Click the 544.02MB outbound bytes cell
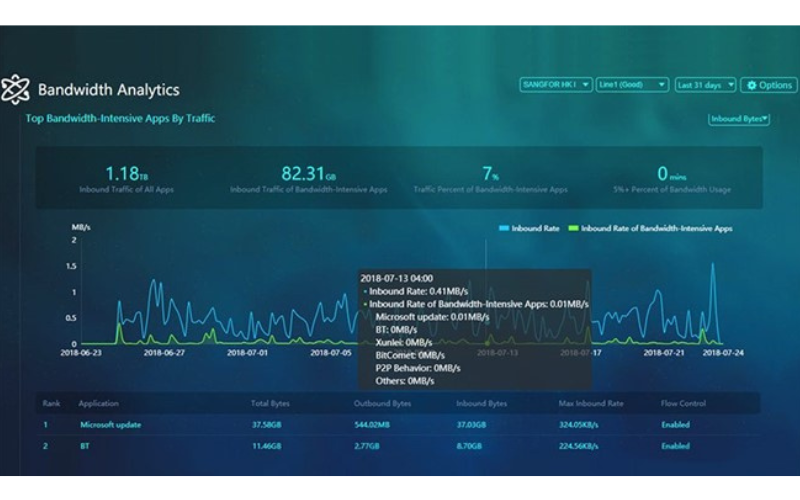 pos(372,424)
